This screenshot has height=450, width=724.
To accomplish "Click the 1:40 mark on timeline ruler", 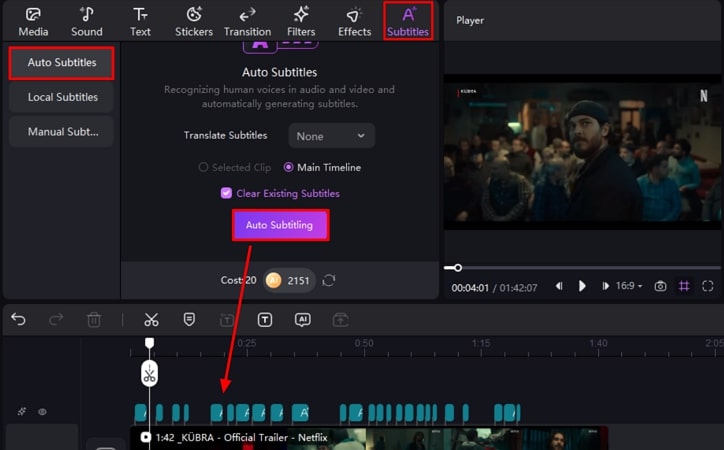I will (x=598, y=343).
